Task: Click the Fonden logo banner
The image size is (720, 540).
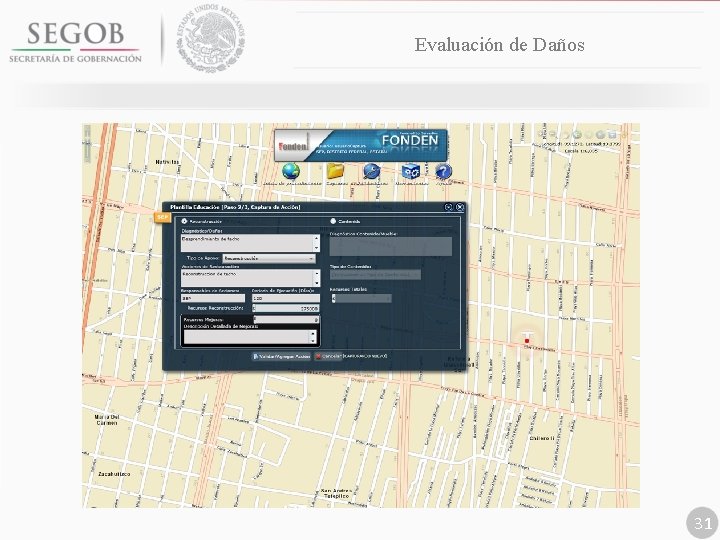Action: [360, 145]
